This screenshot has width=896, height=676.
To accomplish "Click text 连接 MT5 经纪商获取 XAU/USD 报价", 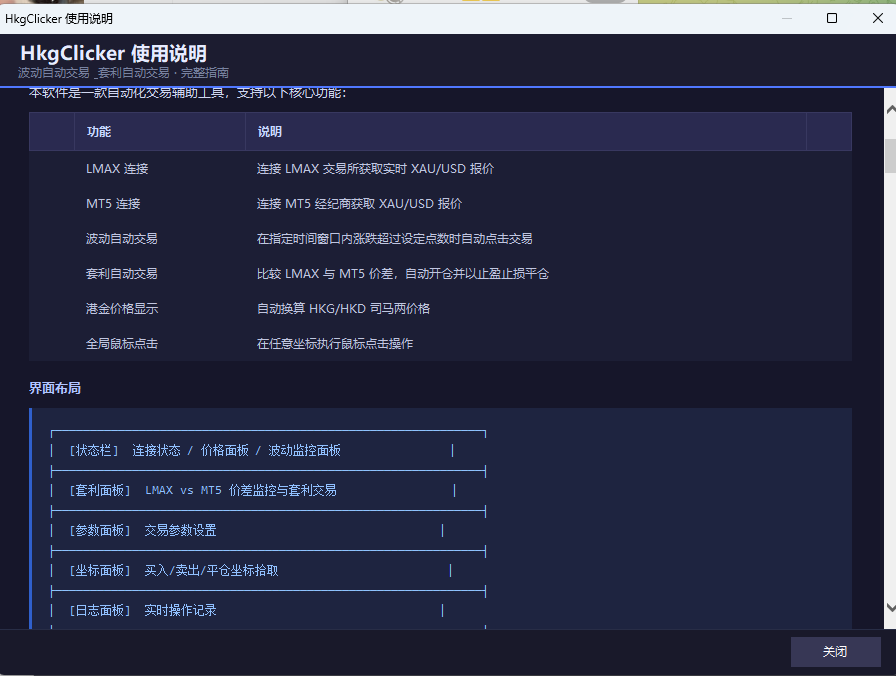I will [359, 203].
